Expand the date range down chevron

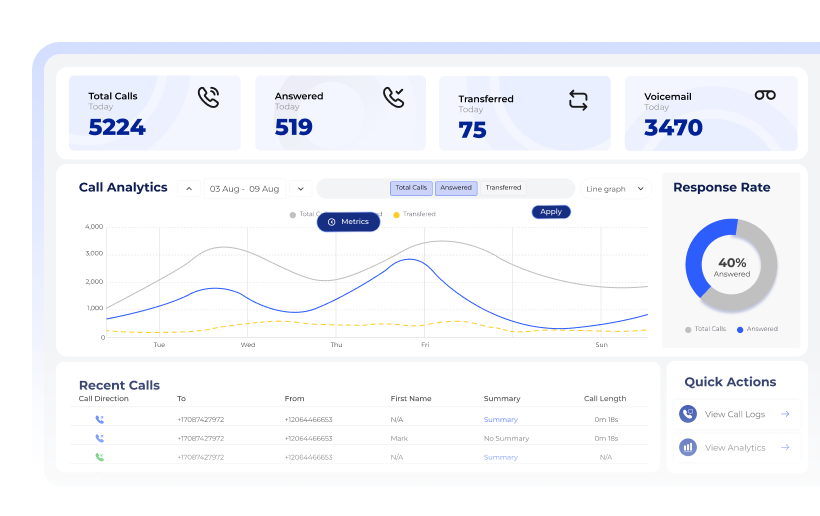[x=299, y=189]
